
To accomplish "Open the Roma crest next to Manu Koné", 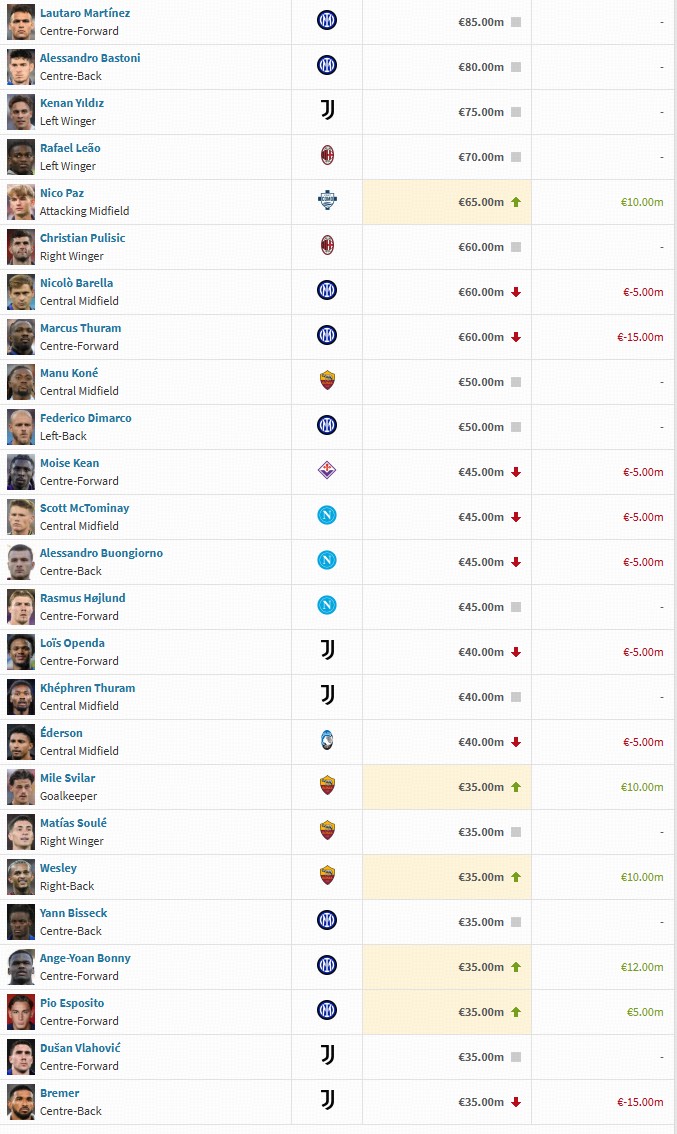I will pos(326,380).
